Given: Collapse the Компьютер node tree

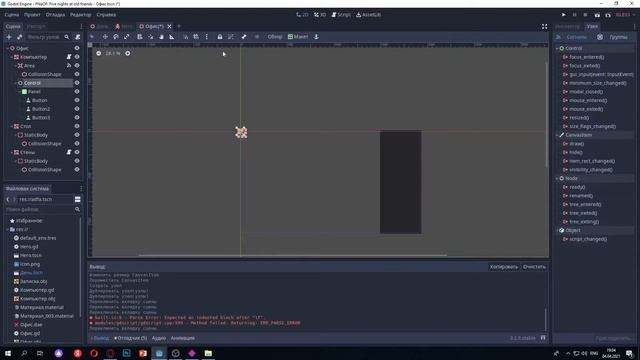Looking at the screenshot, I should 11,57.
